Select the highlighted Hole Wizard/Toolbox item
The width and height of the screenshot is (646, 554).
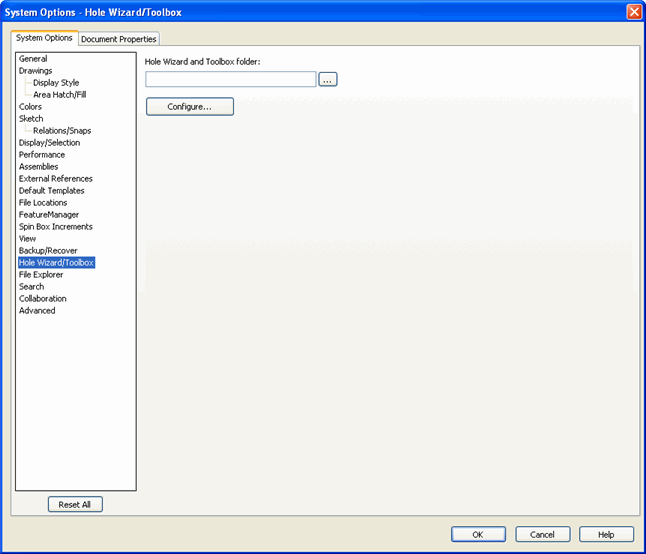pos(56,262)
